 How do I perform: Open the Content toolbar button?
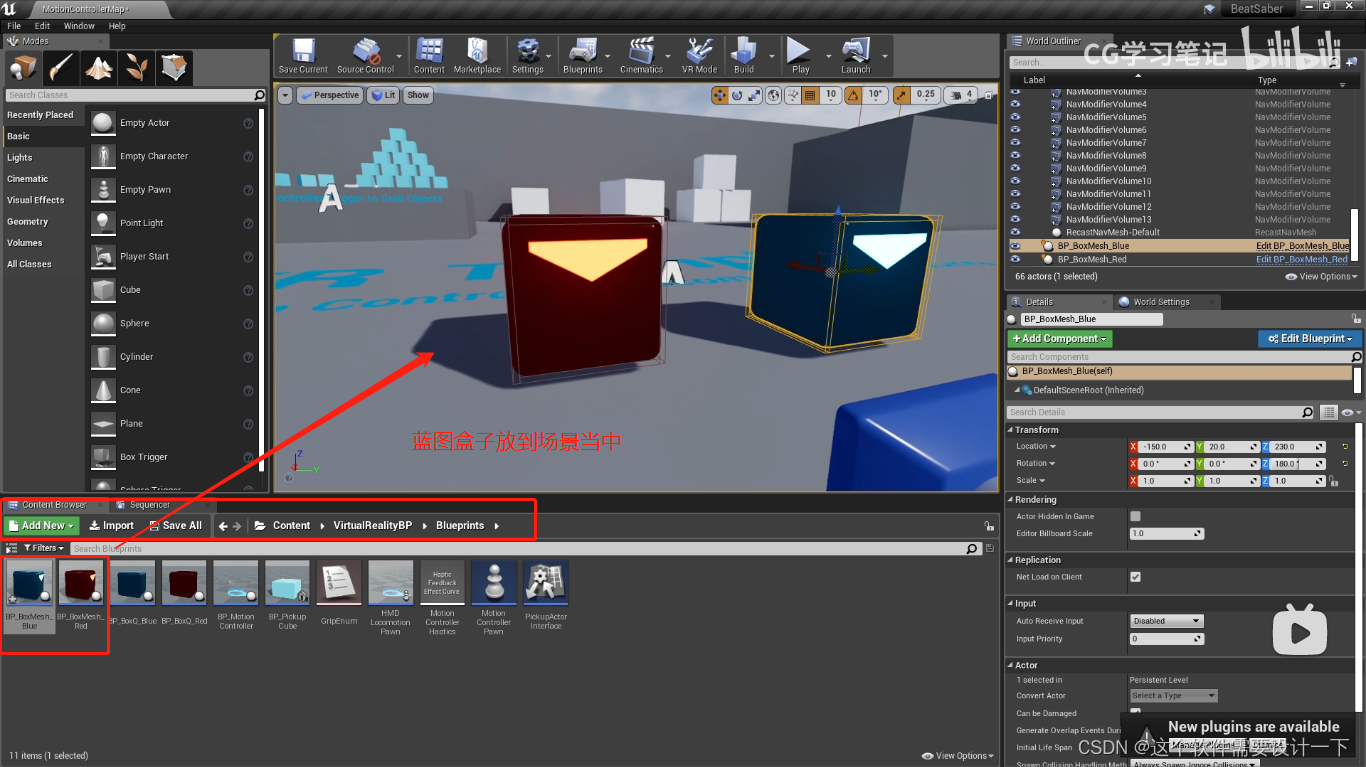pos(429,55)
